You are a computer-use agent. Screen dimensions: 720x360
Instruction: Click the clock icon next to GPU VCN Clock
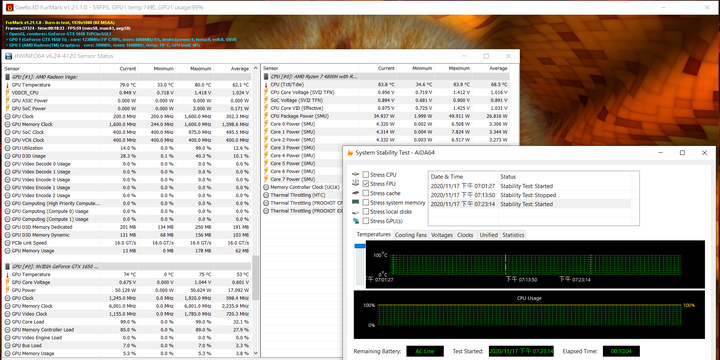[x=7, y=140]
